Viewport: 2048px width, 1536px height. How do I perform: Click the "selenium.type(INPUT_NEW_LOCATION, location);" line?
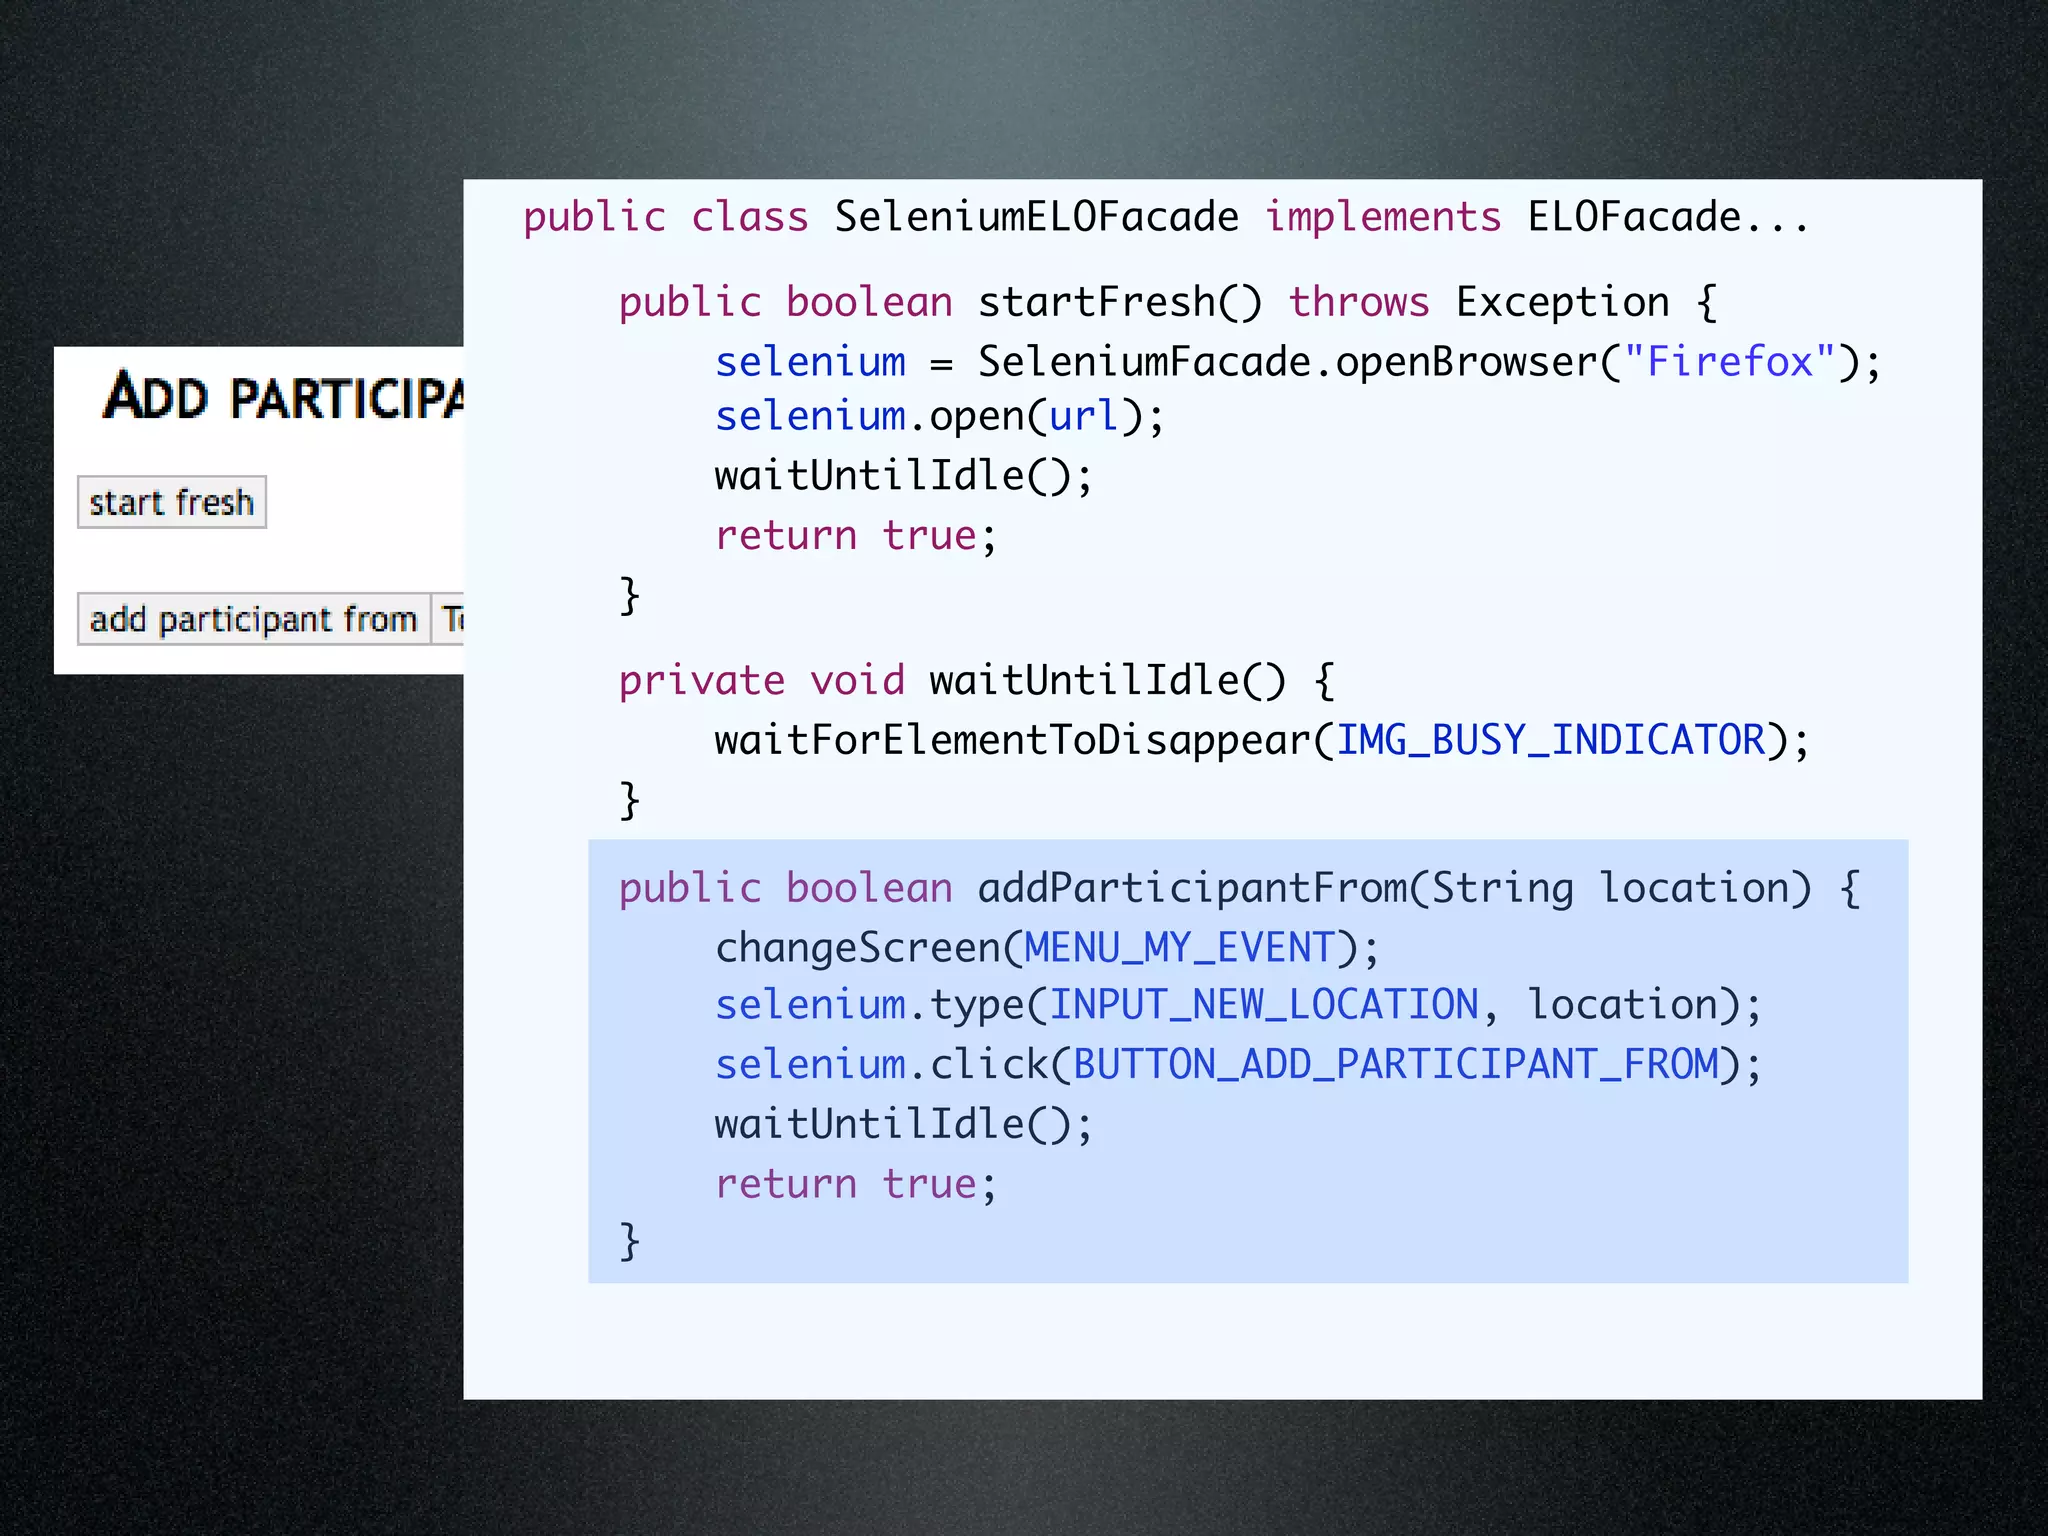click(x=1238, y=1006)
